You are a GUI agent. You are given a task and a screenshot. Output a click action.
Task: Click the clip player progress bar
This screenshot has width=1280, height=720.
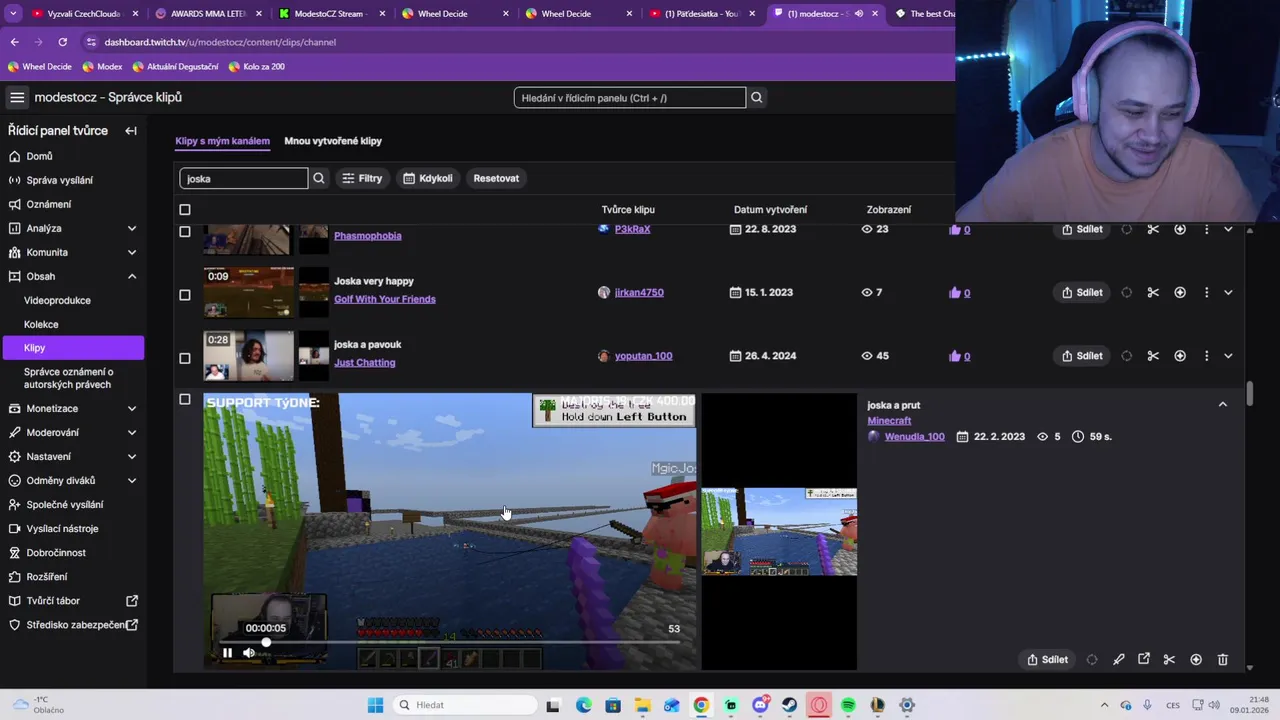coord(450,642)
